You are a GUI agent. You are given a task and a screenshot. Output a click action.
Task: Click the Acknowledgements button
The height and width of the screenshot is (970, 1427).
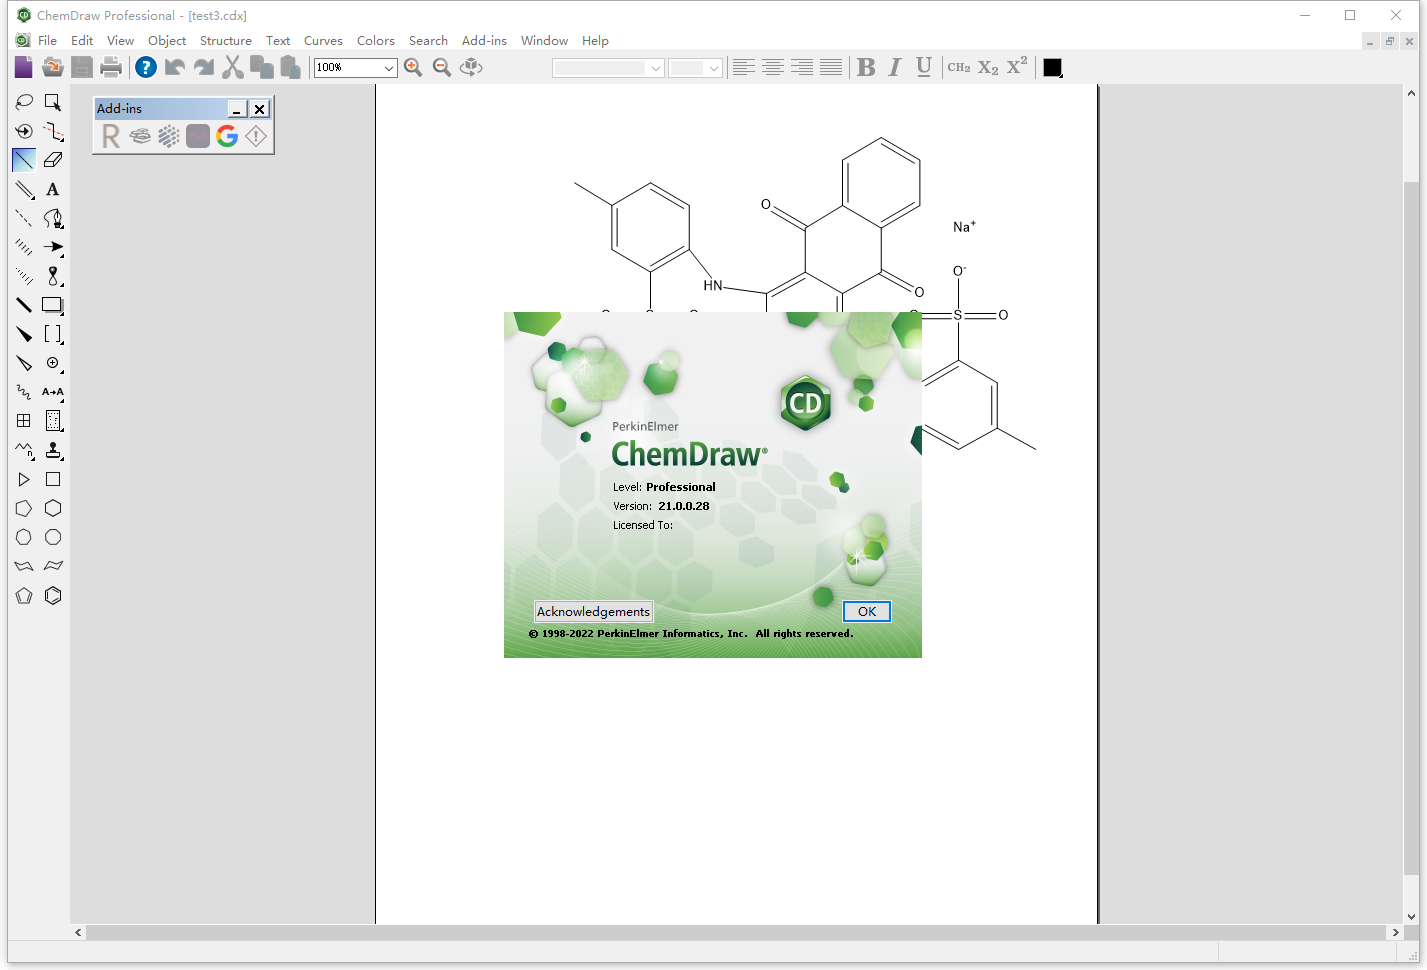594,612
